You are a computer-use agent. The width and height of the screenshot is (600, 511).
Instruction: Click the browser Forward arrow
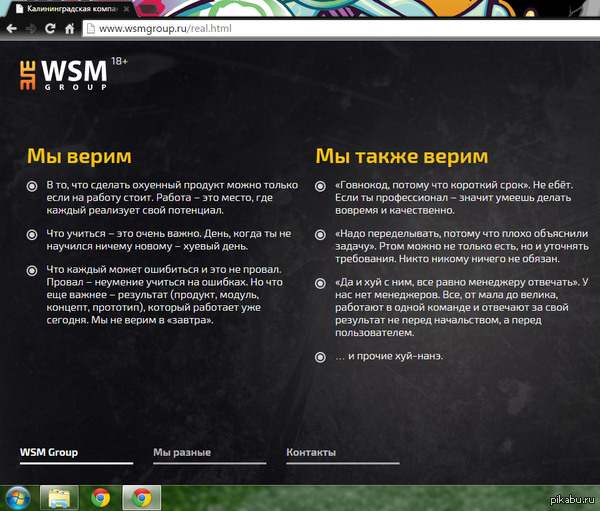pos(31,29)
